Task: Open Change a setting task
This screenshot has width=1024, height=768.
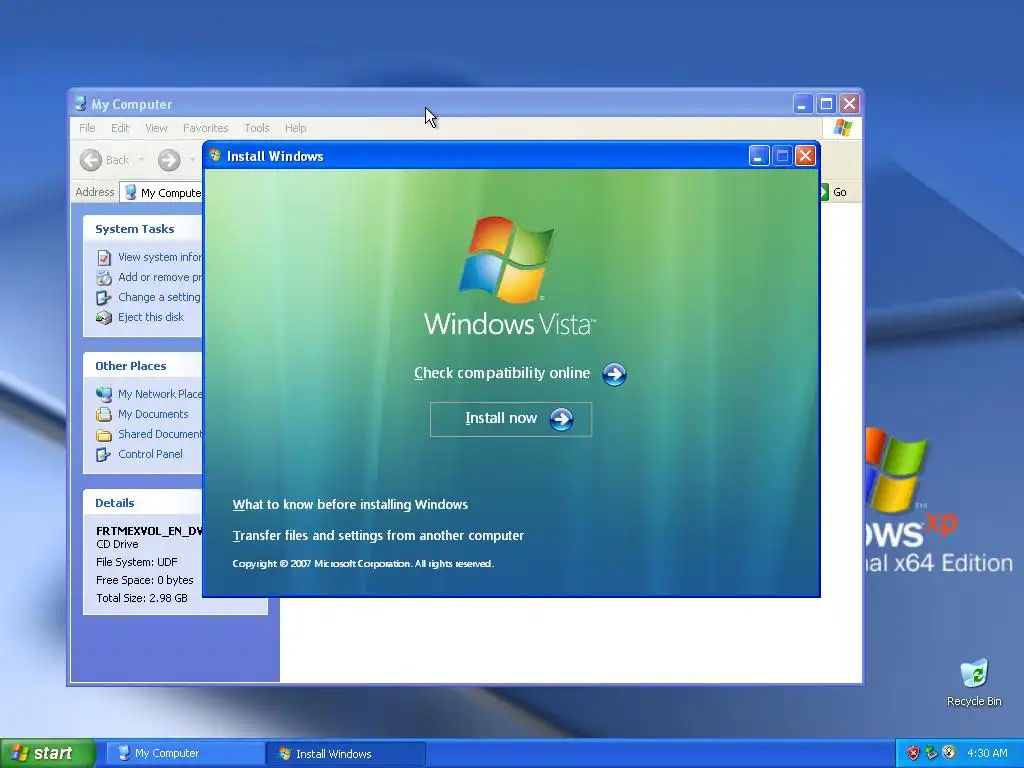Action: (x=159, y=297)
